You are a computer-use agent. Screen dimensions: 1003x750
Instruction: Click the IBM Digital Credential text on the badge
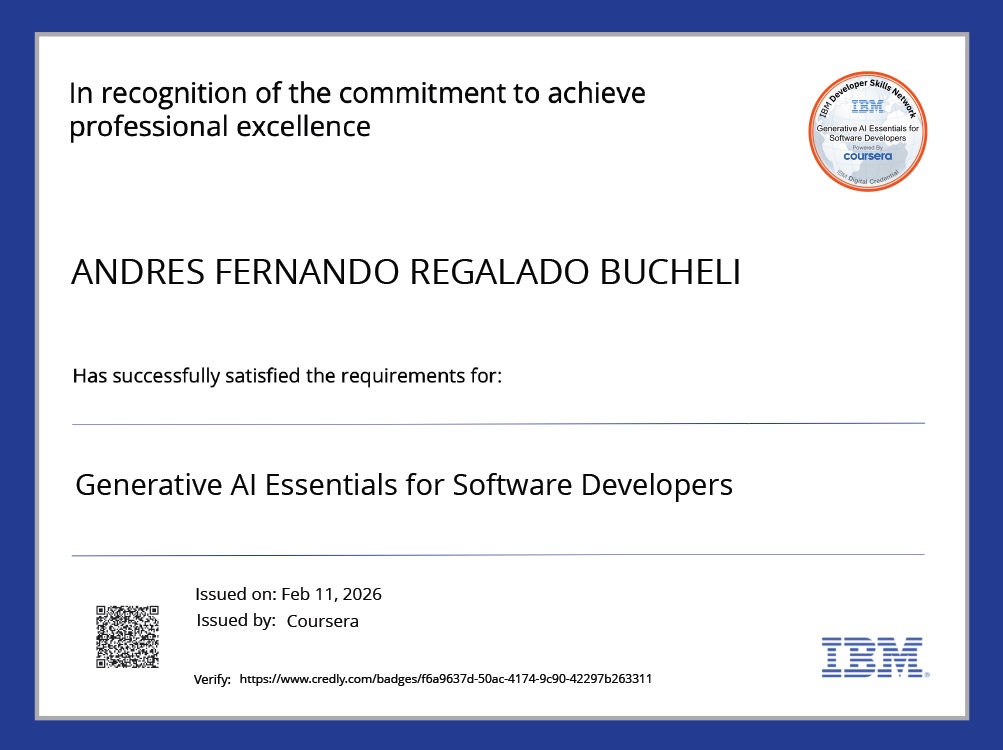[x=866, y=178]
